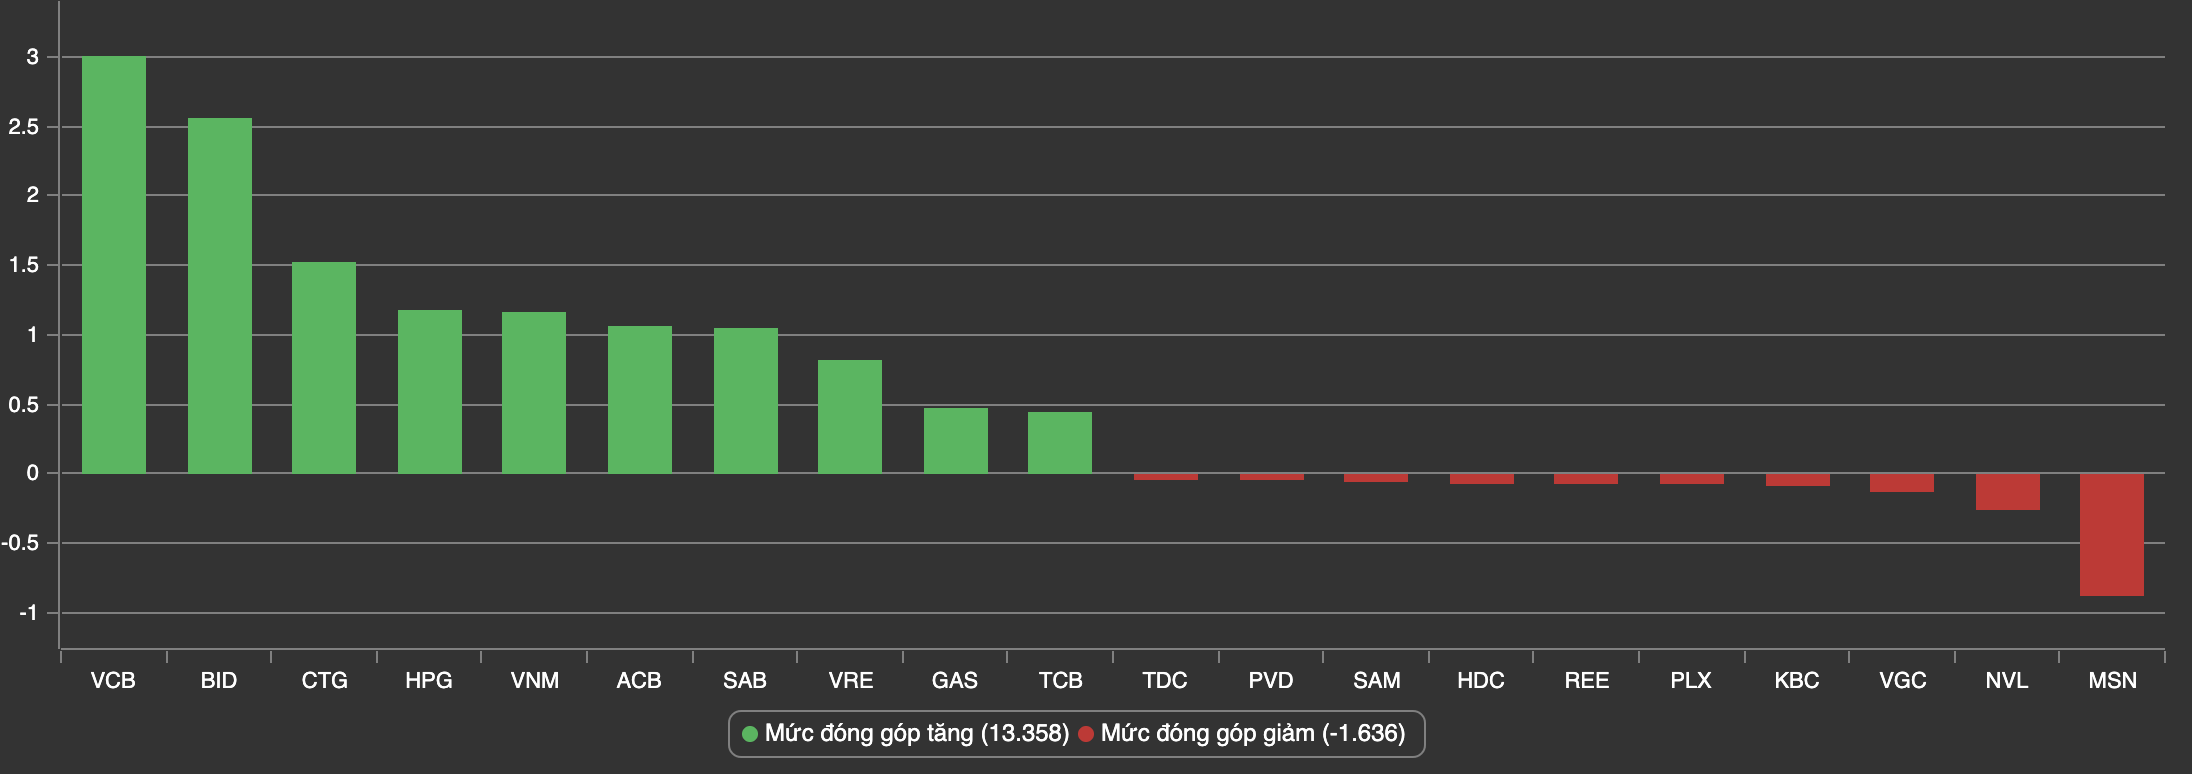This screenshot has width=2192, height=774.
Task: Click the -0.5 y-axis value
Action: (19, 543)
